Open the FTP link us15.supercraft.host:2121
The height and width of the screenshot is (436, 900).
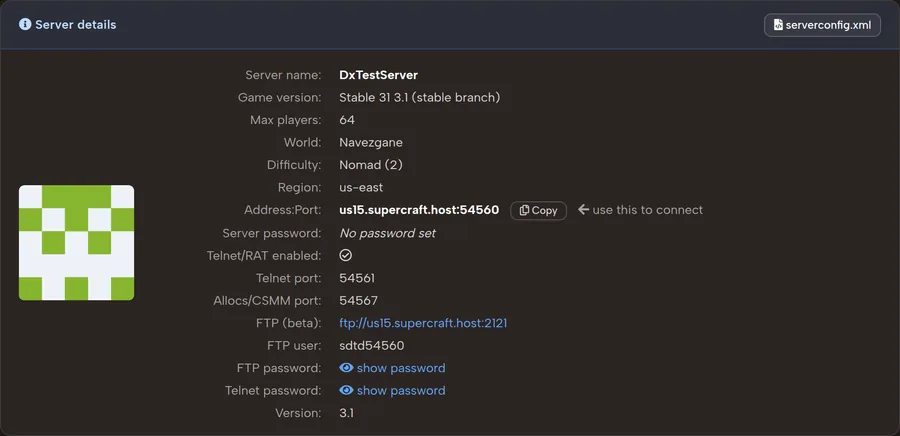pos(423,323)
